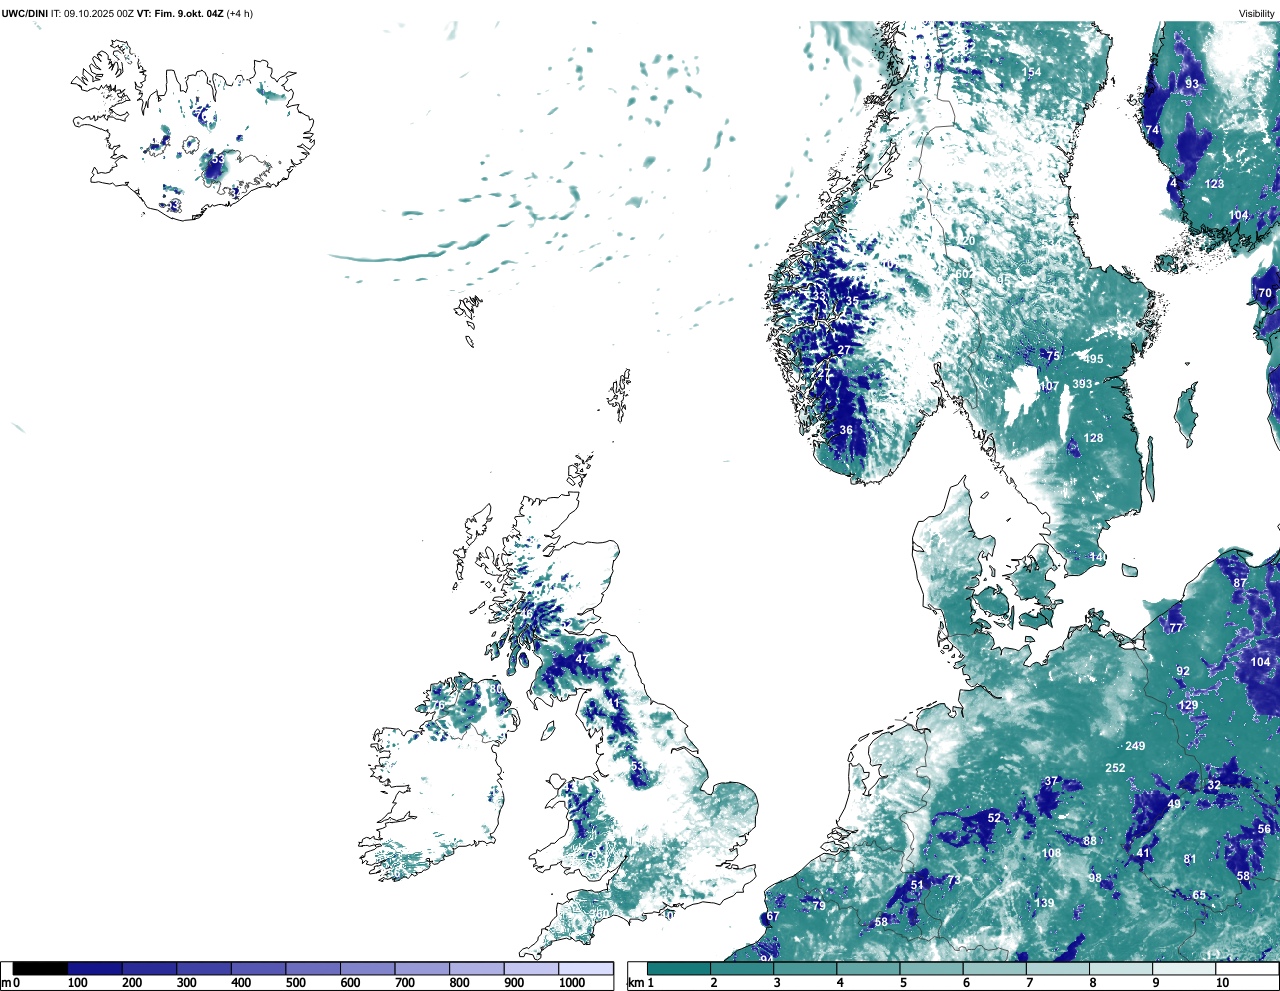Click the 49 value over eastern Germany

point(1174,804)
